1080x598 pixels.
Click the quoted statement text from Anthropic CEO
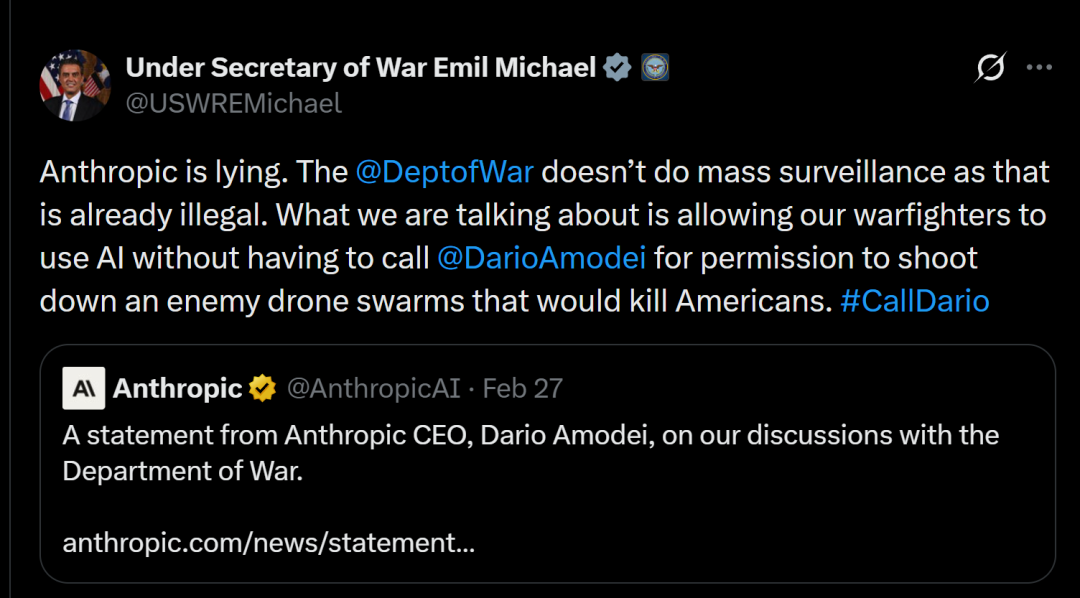click(530, 436)
